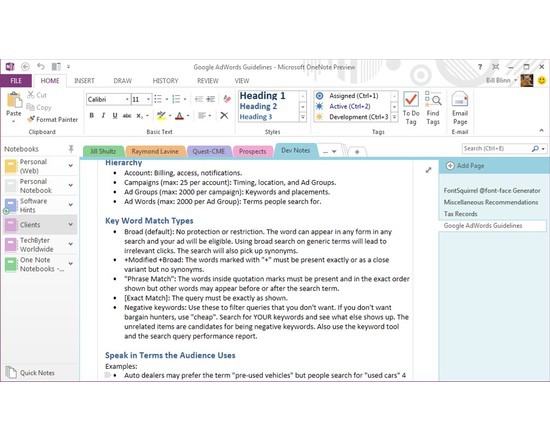
Task: Email the current page
Action: (x=460, y=108)
